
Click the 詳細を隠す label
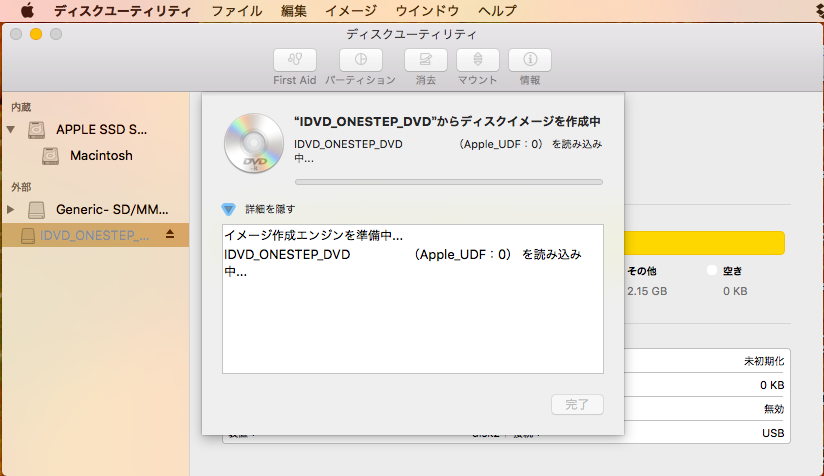[270, 209]
